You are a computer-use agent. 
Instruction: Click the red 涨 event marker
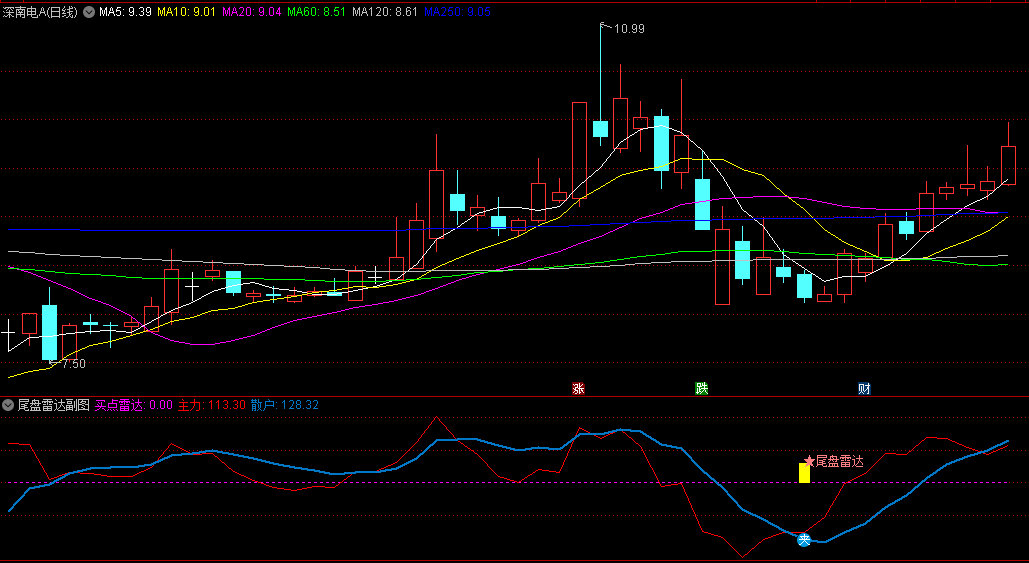point(578,389)
